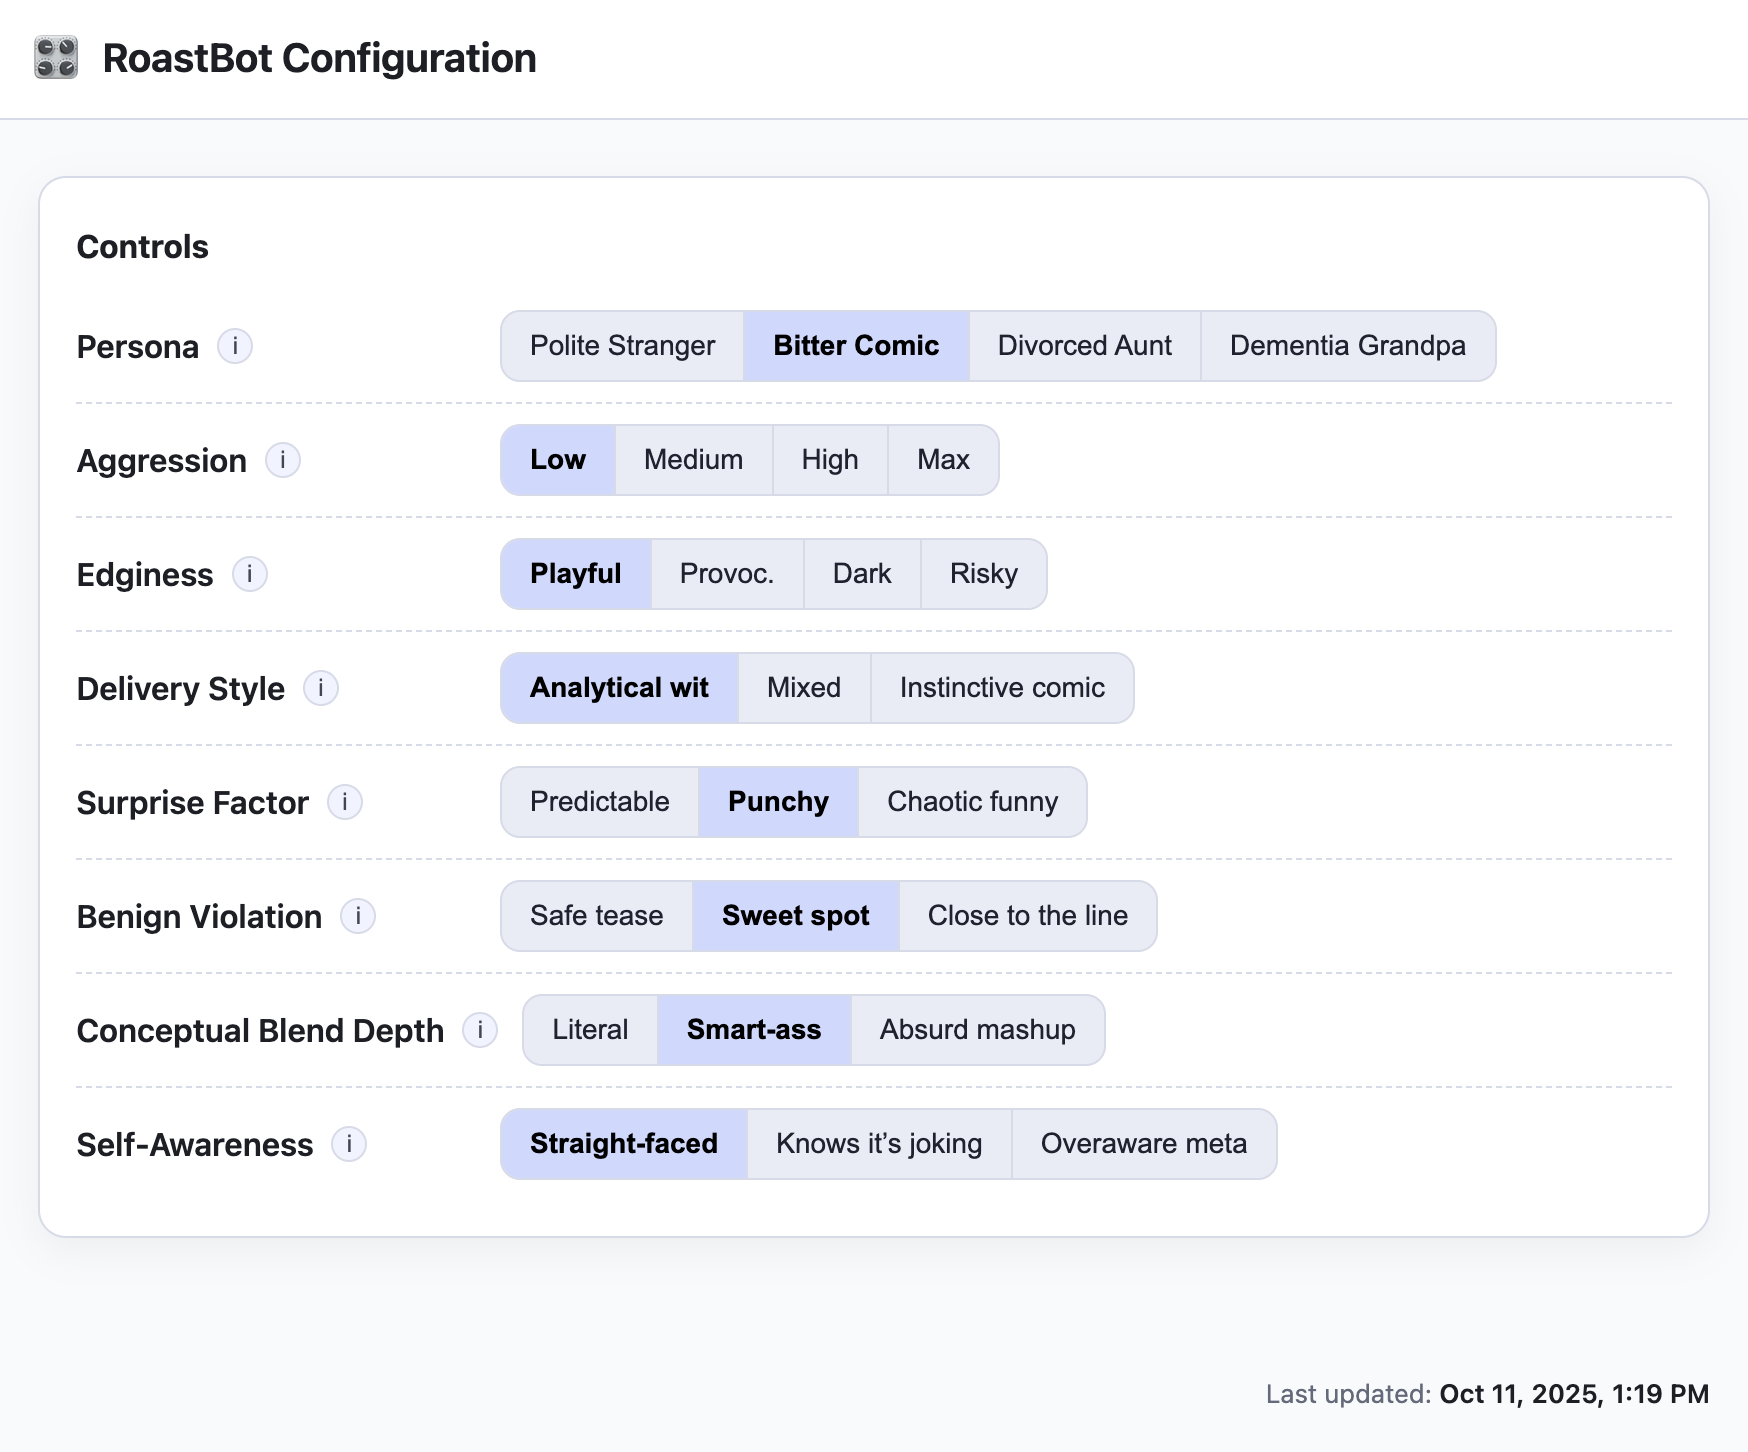This screenshot has height=1452, width=1748.
Task: Open the Persona info icon
Action: 235,346
